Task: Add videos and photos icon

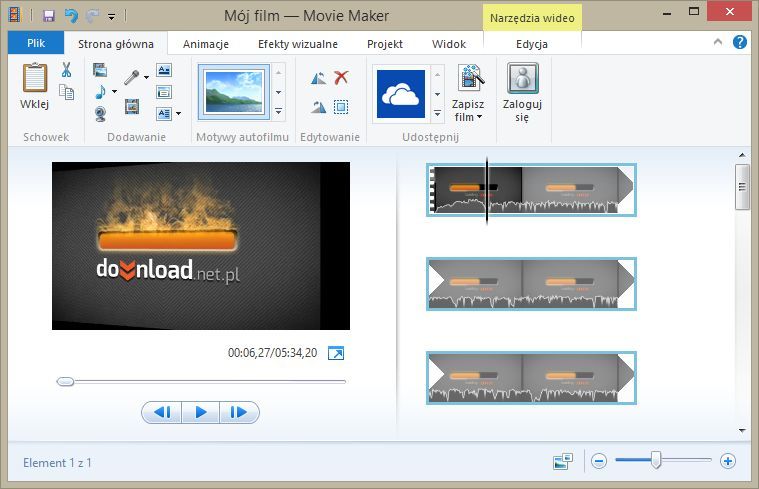Action: (100, 70)
